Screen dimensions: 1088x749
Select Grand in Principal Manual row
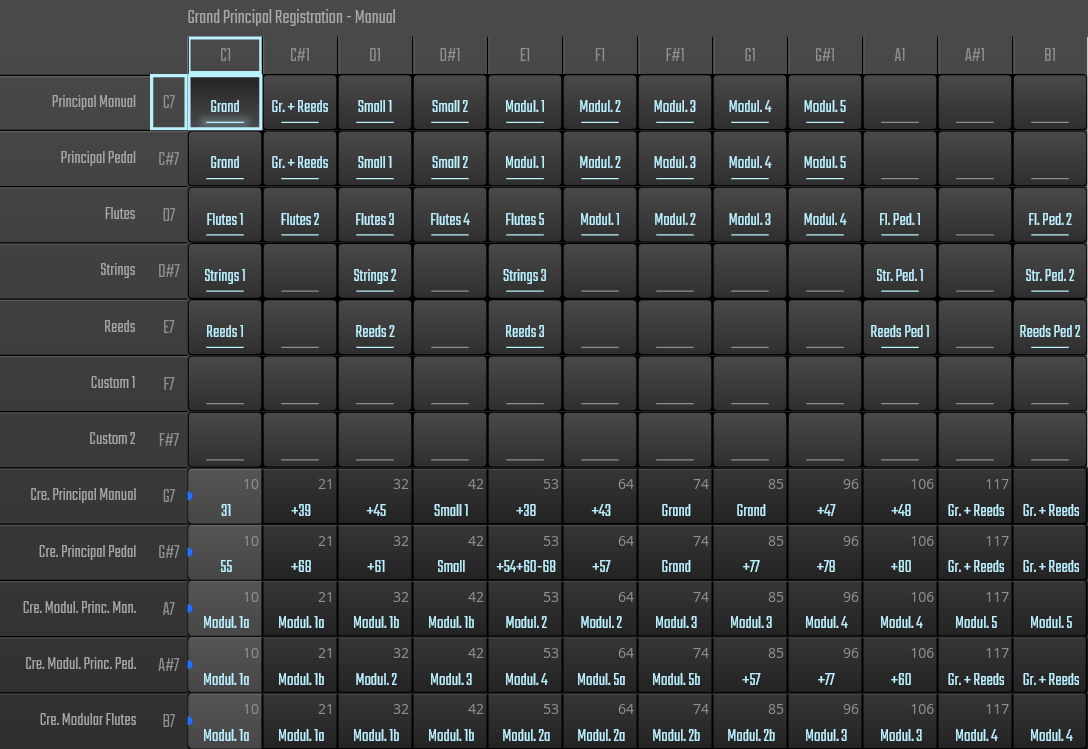pyautogui.click(x=225, y=103)
